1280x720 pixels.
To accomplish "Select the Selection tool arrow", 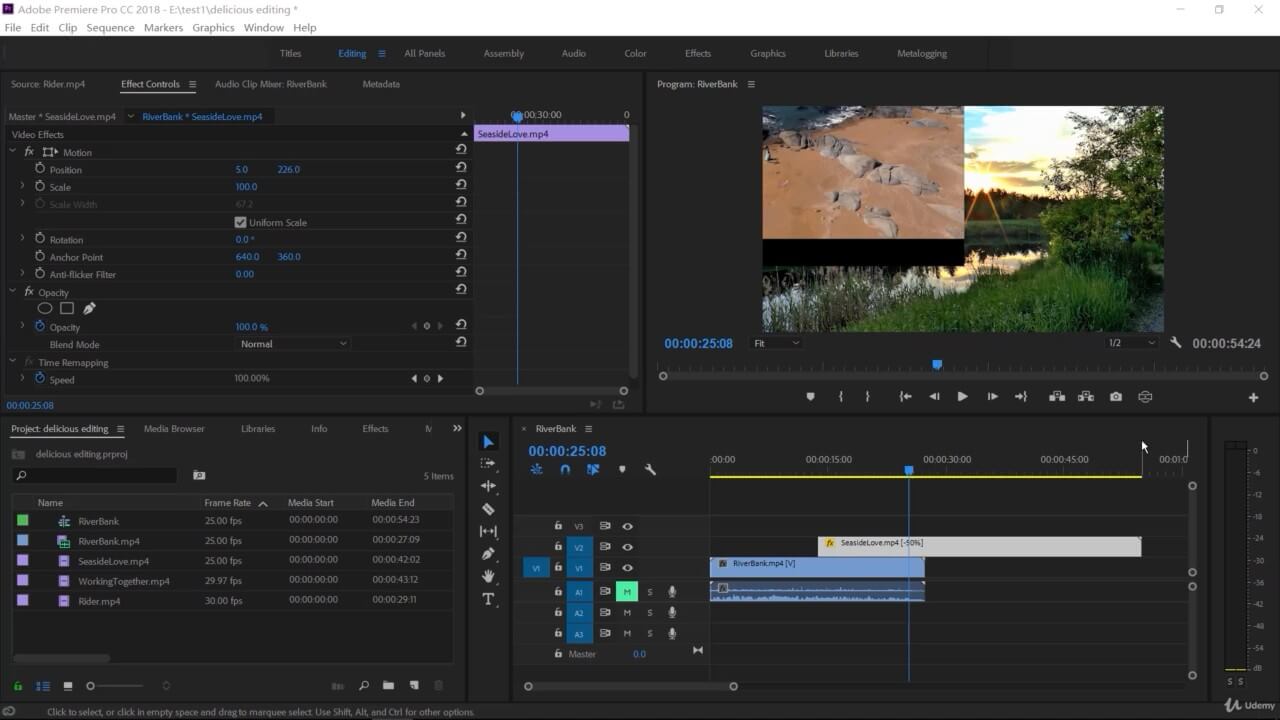I will tap(488, 442).
